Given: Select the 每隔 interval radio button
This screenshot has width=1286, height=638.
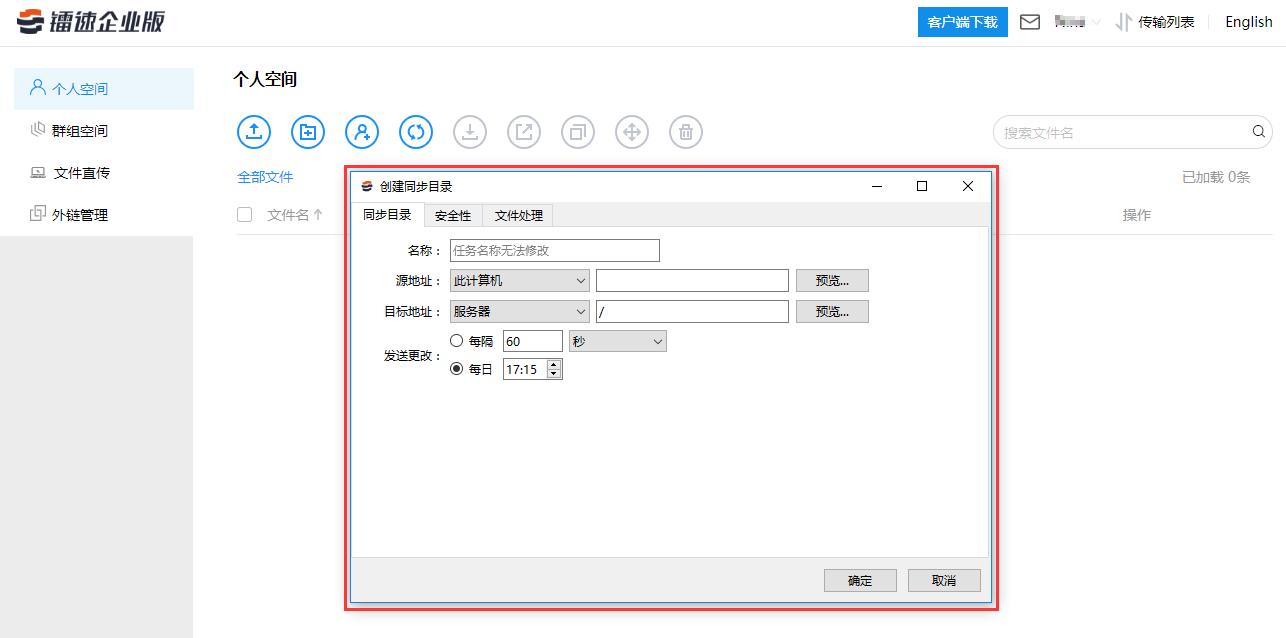Looking at the screenshot, I should (459, 340).
